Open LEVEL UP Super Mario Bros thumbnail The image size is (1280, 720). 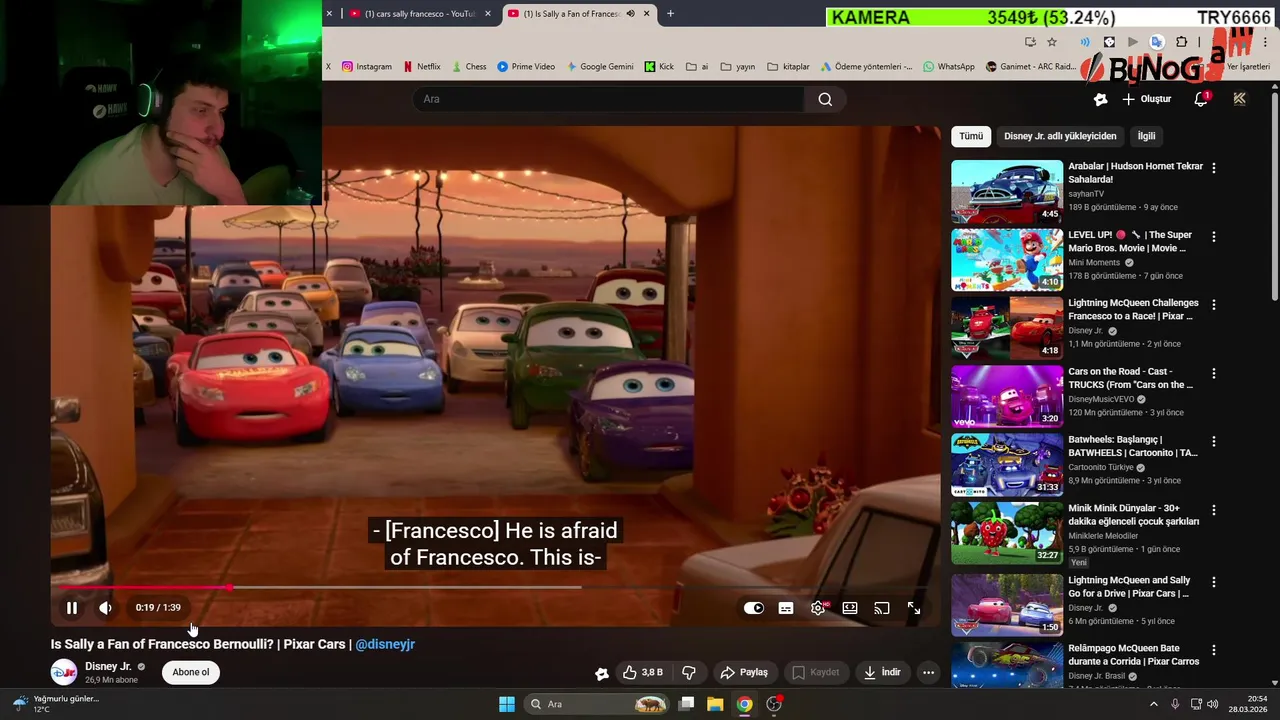(x=1007, y=260)
